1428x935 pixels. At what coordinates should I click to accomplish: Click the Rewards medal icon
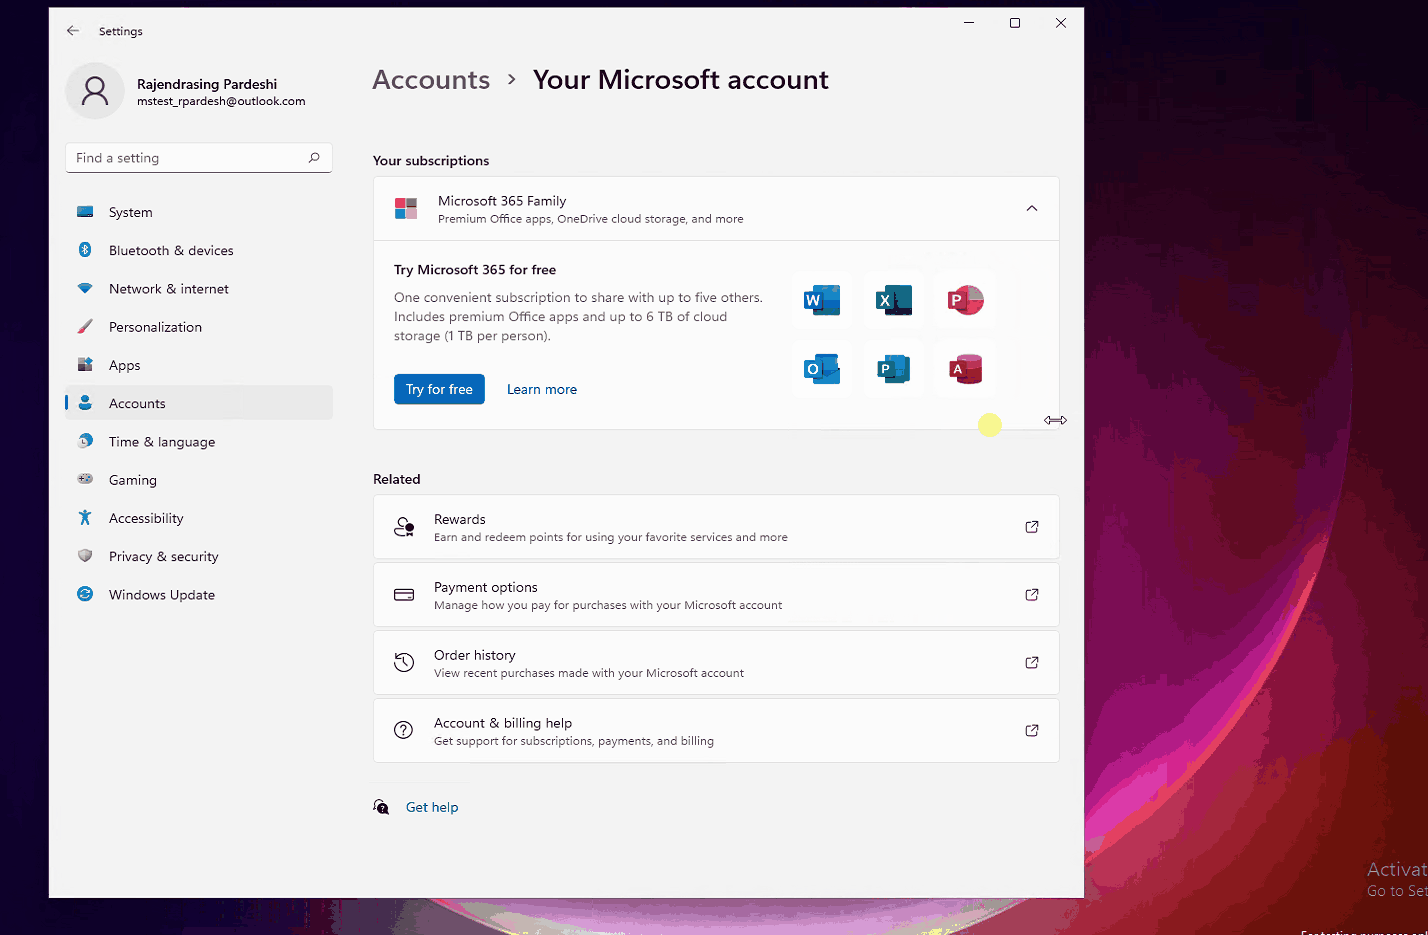(x=404, y=527)
